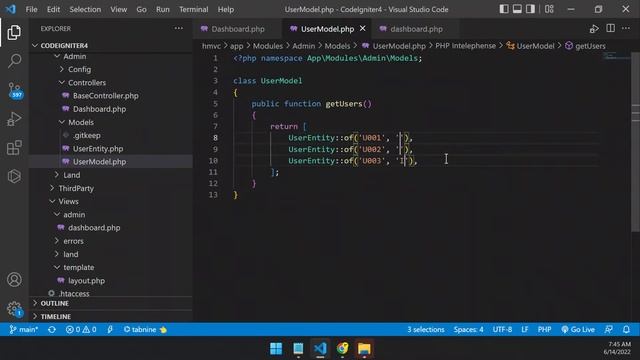The image size is (640, 360).
Task: Open the Manage gear icon
Action: (15, 309)
